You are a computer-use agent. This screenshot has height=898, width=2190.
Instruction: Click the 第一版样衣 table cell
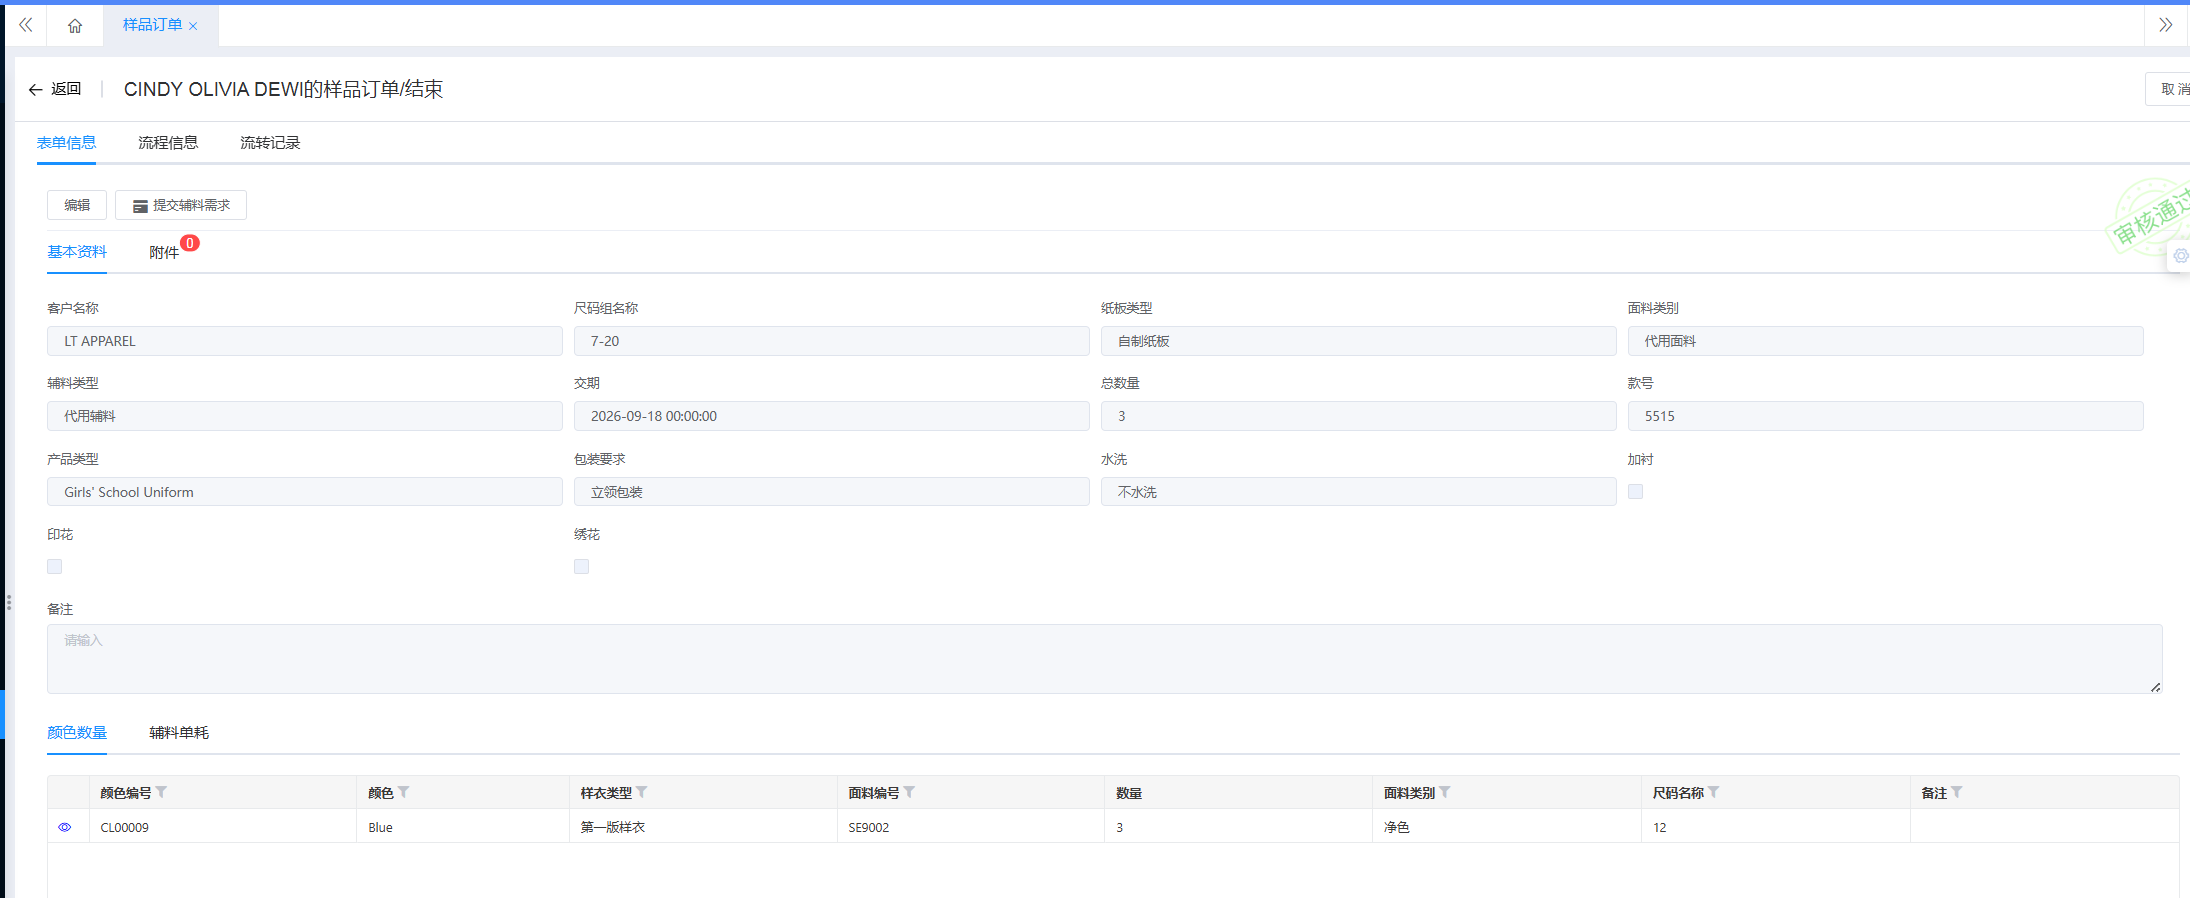[703, 827]
